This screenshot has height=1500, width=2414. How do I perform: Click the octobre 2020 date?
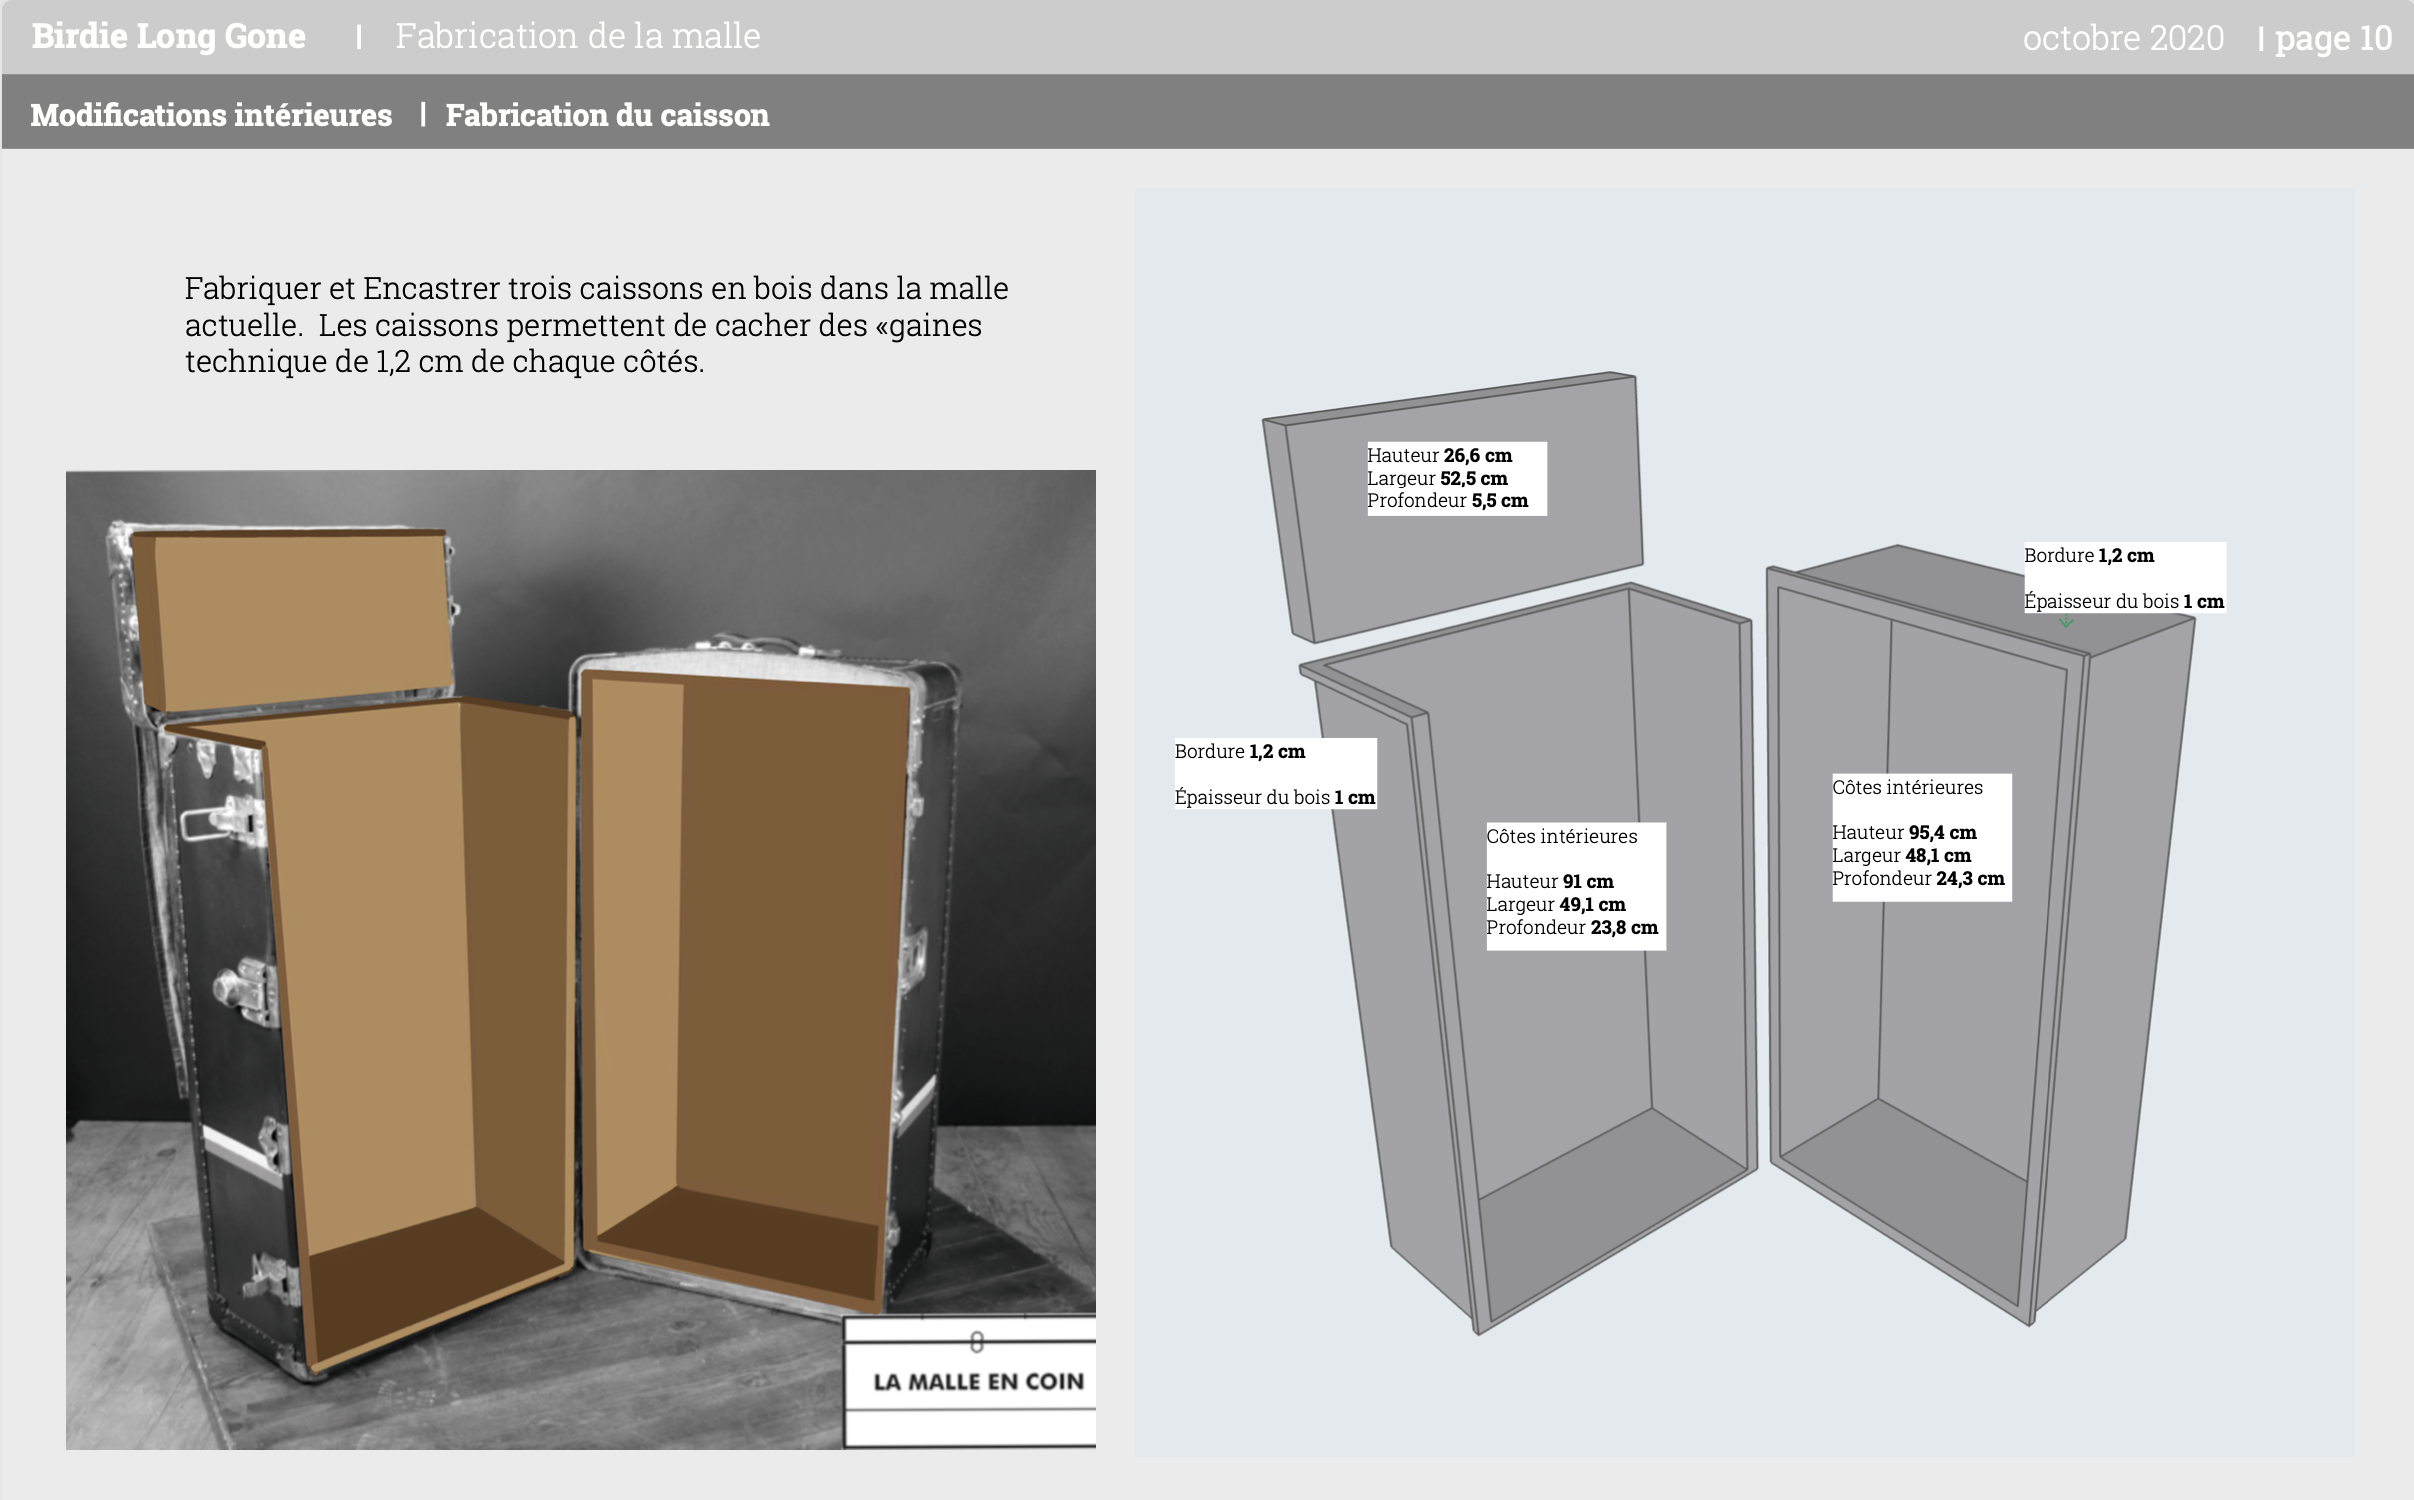tap(2122, 38)
